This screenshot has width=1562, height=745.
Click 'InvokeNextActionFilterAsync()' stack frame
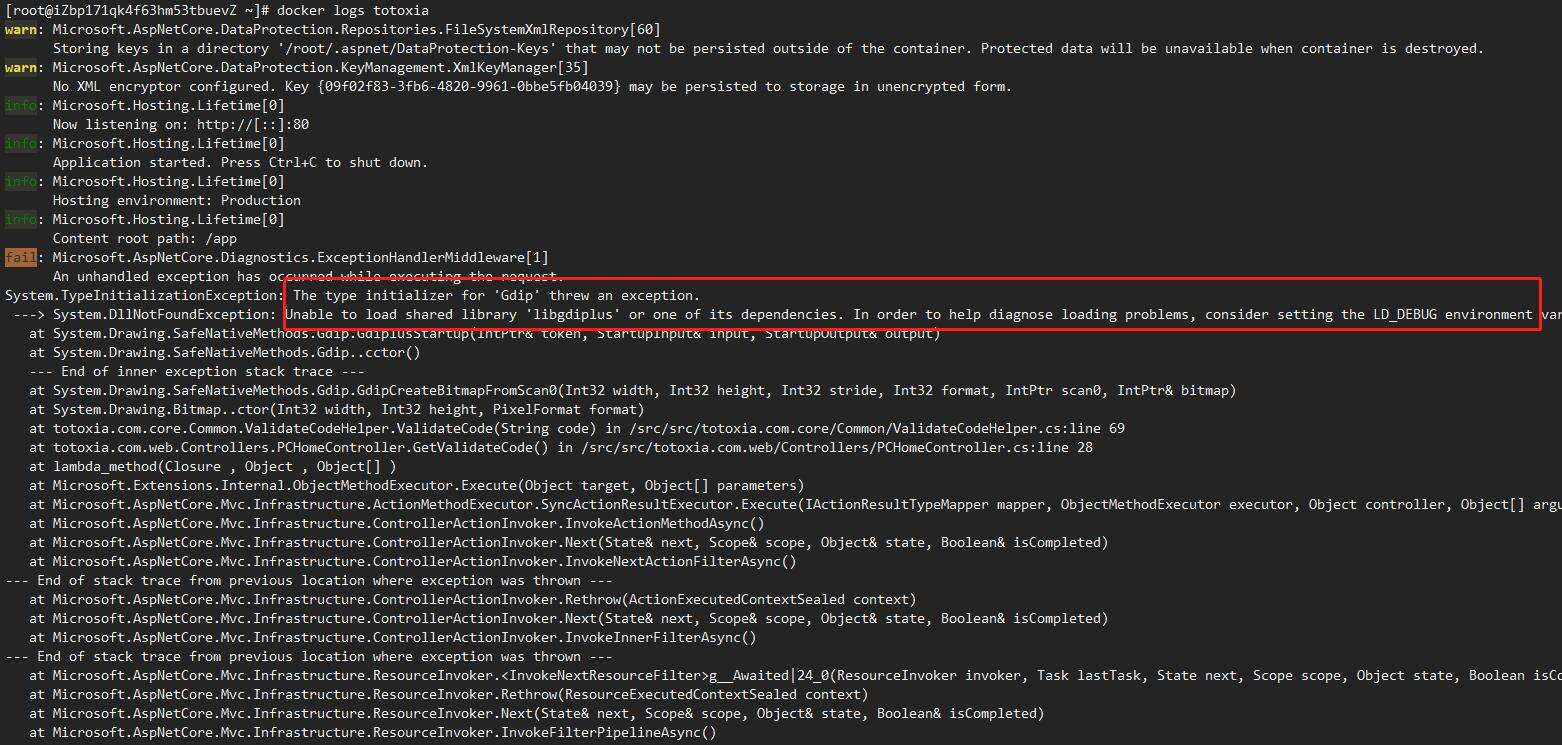click(412, 561)
